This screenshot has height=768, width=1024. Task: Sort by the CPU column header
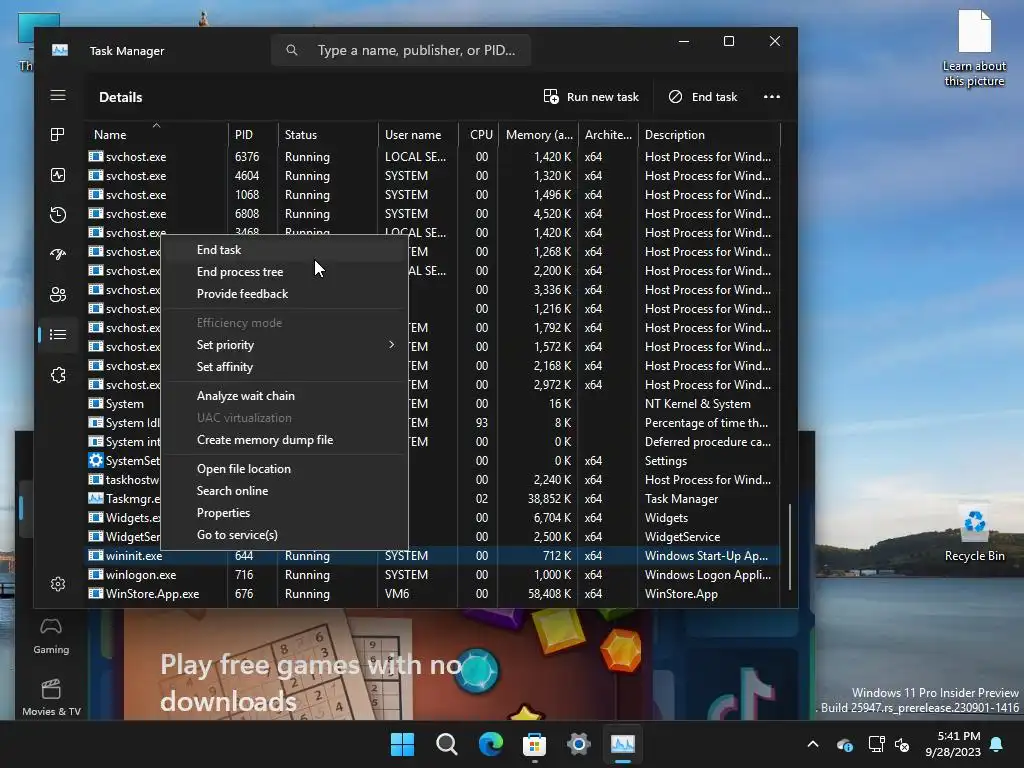pos(479,135)
